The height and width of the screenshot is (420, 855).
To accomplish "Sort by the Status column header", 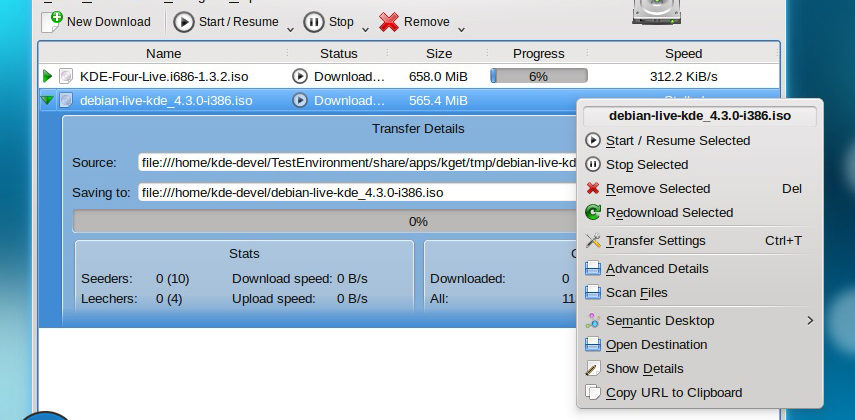I will click(339, 53).
